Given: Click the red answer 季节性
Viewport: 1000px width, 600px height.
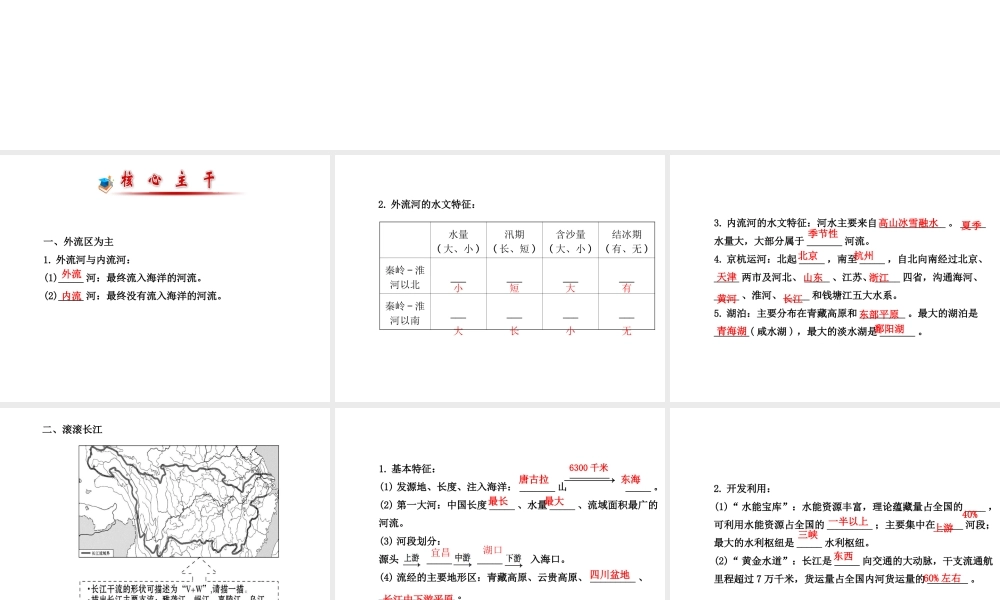Looking at the screenshot, I should pos(823,234).
